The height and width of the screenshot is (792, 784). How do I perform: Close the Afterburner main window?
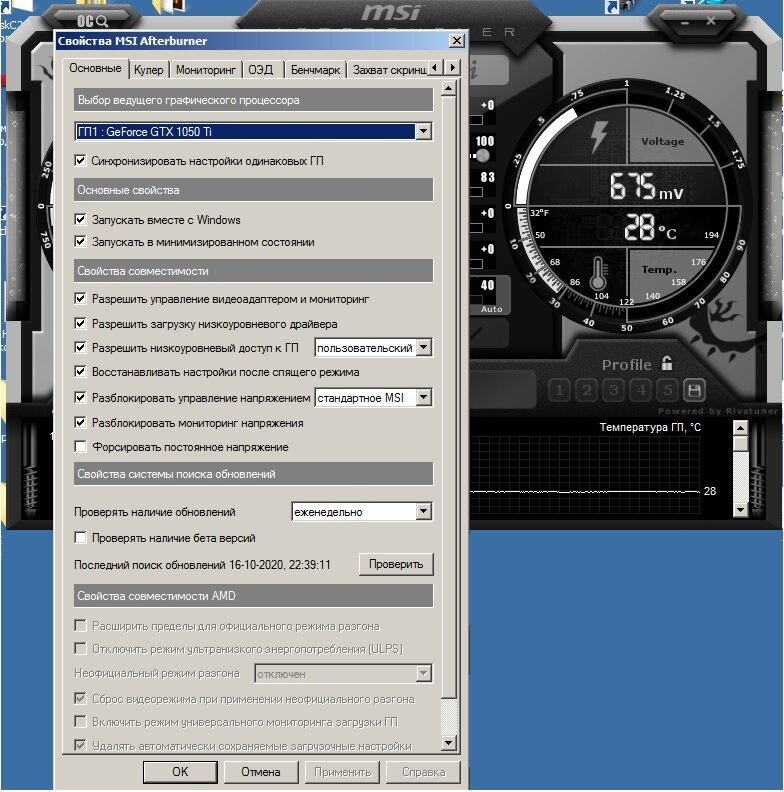(711, 21)
